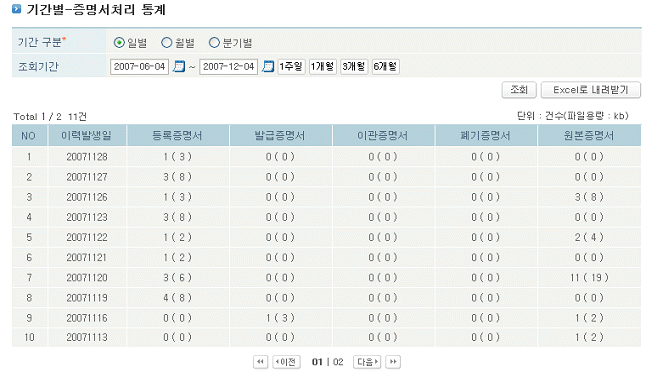Click 원본증명서 value 2 ( 4 ) for 20071122
This screenshot has height=381, width=646.
(x=589, y=237)
